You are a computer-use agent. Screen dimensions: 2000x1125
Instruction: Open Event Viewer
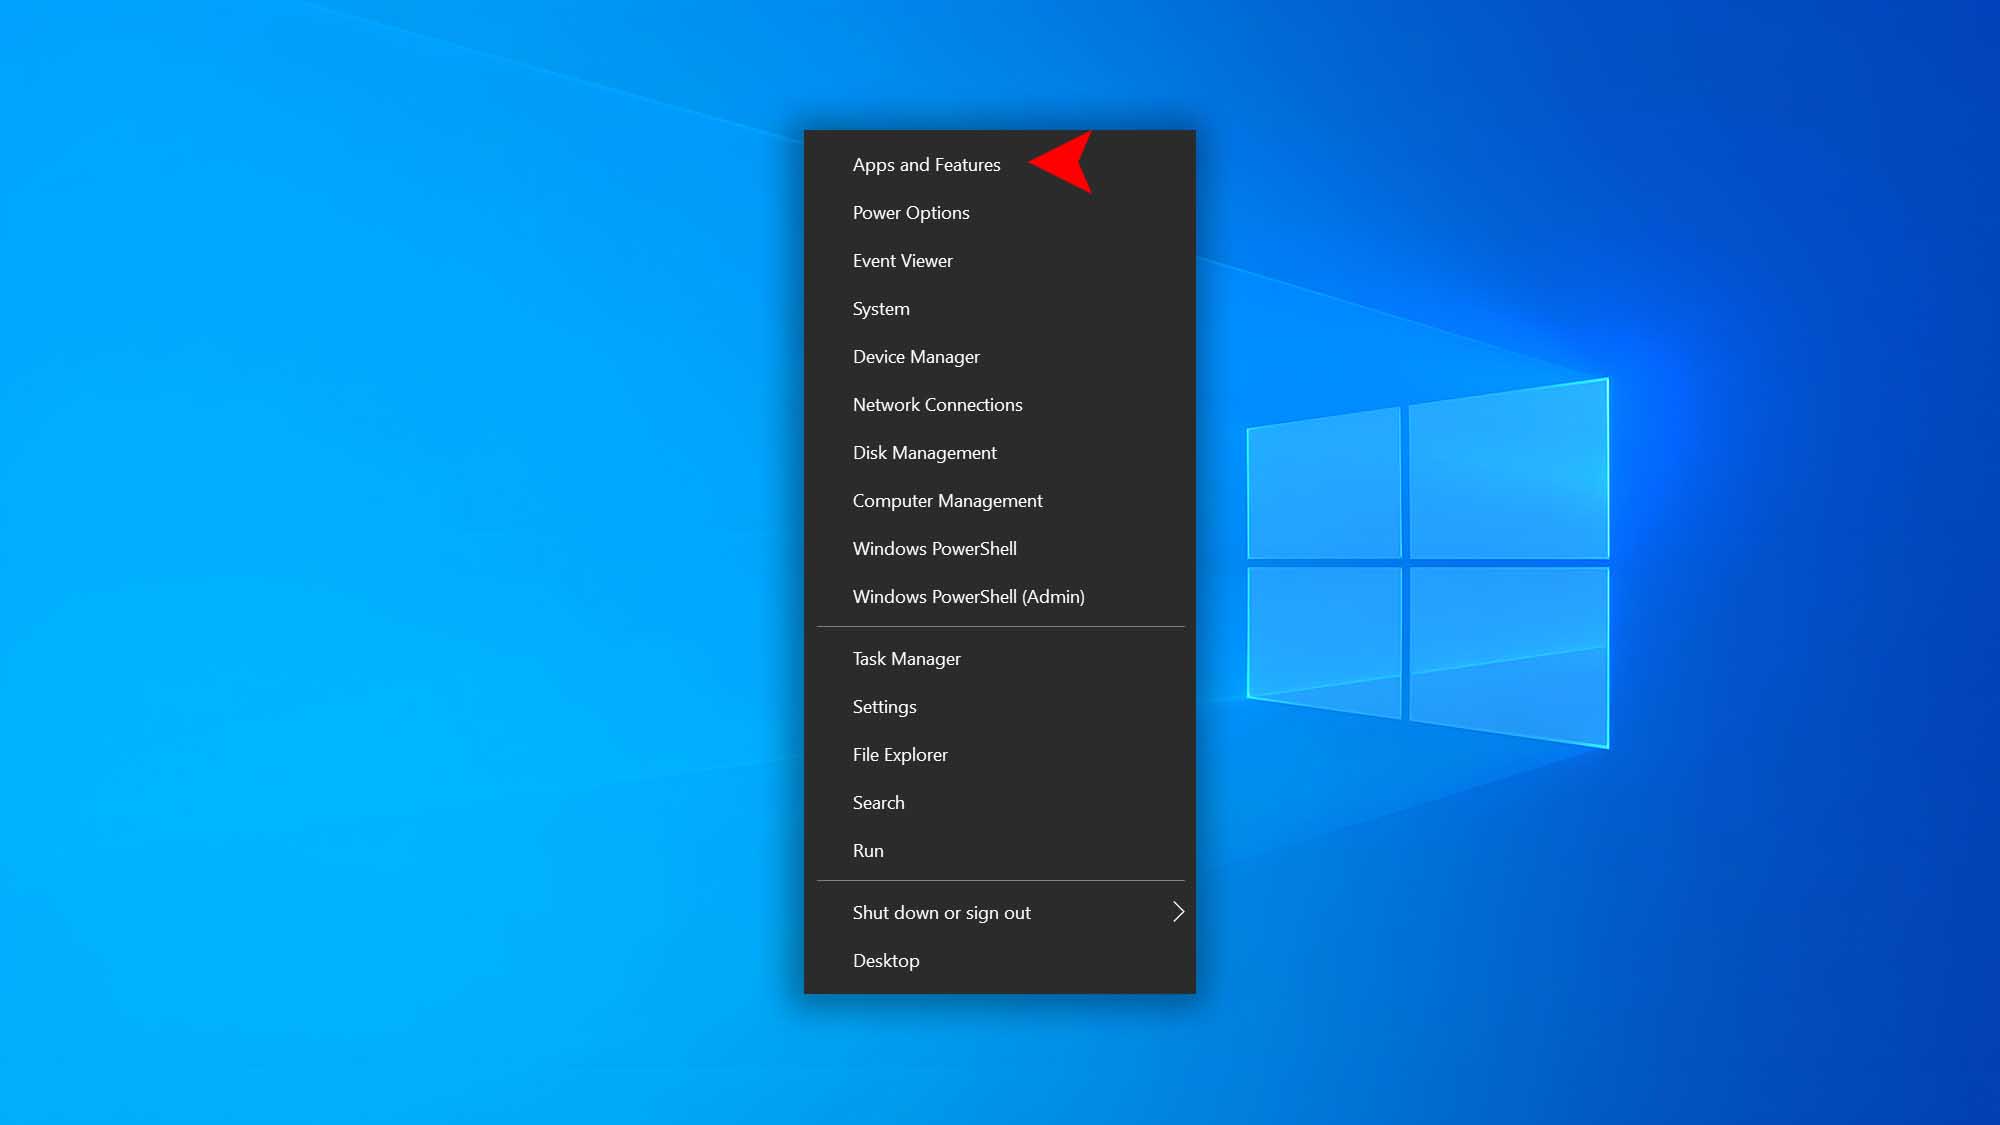click(x=999, y=261)
